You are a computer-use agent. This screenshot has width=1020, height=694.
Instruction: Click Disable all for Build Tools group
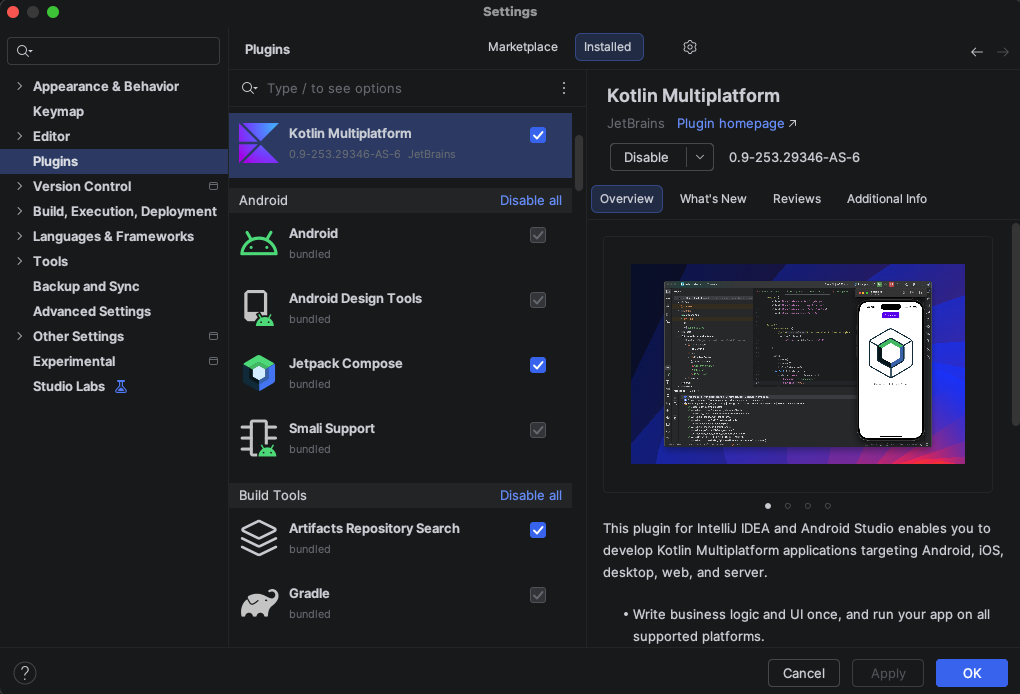coord(530,496)
